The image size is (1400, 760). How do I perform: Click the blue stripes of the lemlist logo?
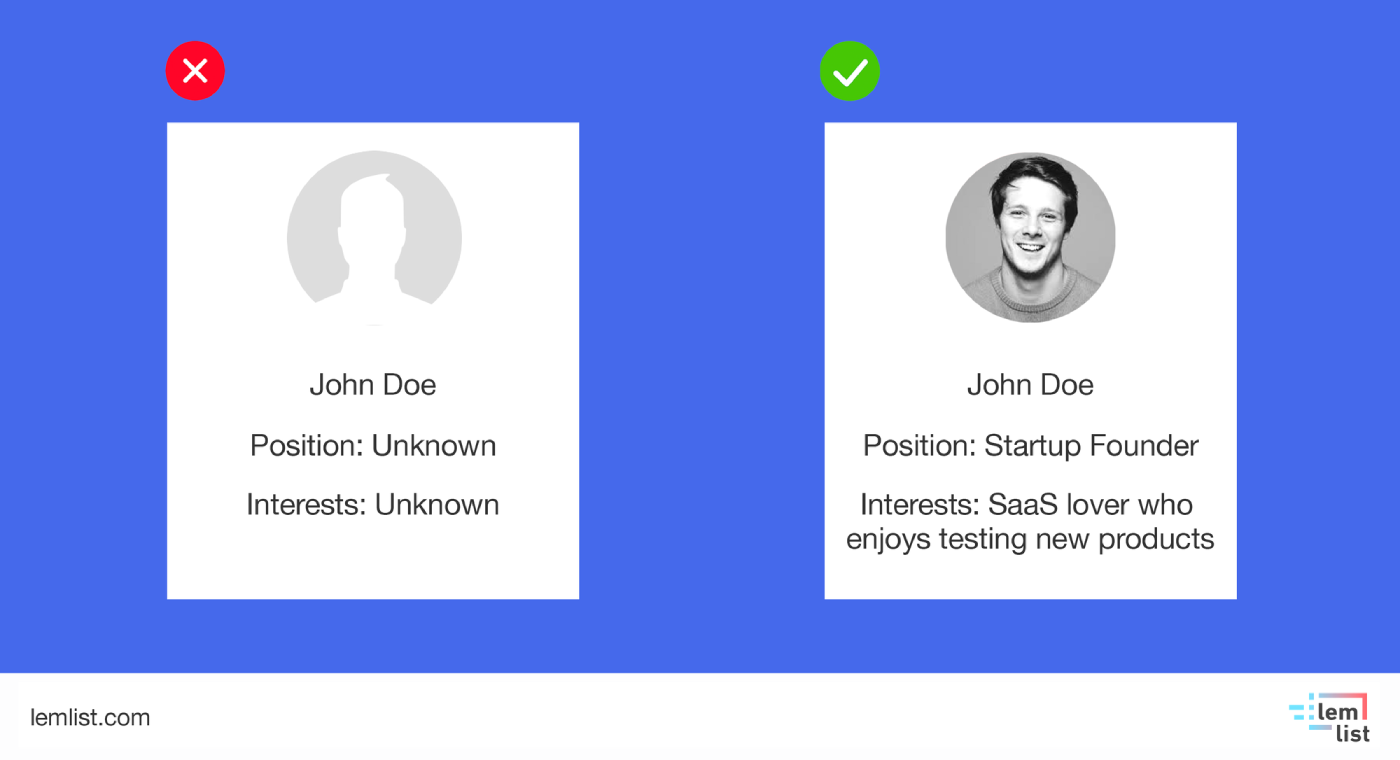coord(1301,712)
